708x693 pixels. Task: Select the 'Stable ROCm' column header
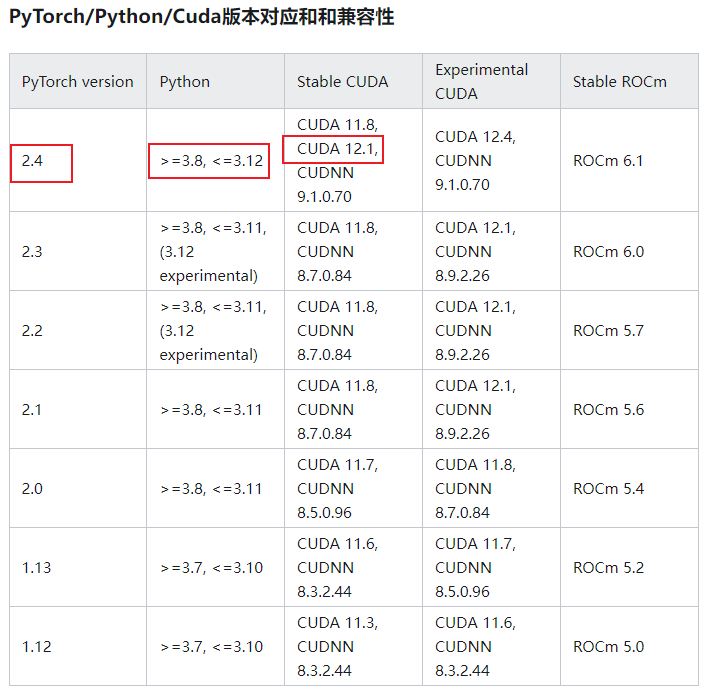coord(629,81)
